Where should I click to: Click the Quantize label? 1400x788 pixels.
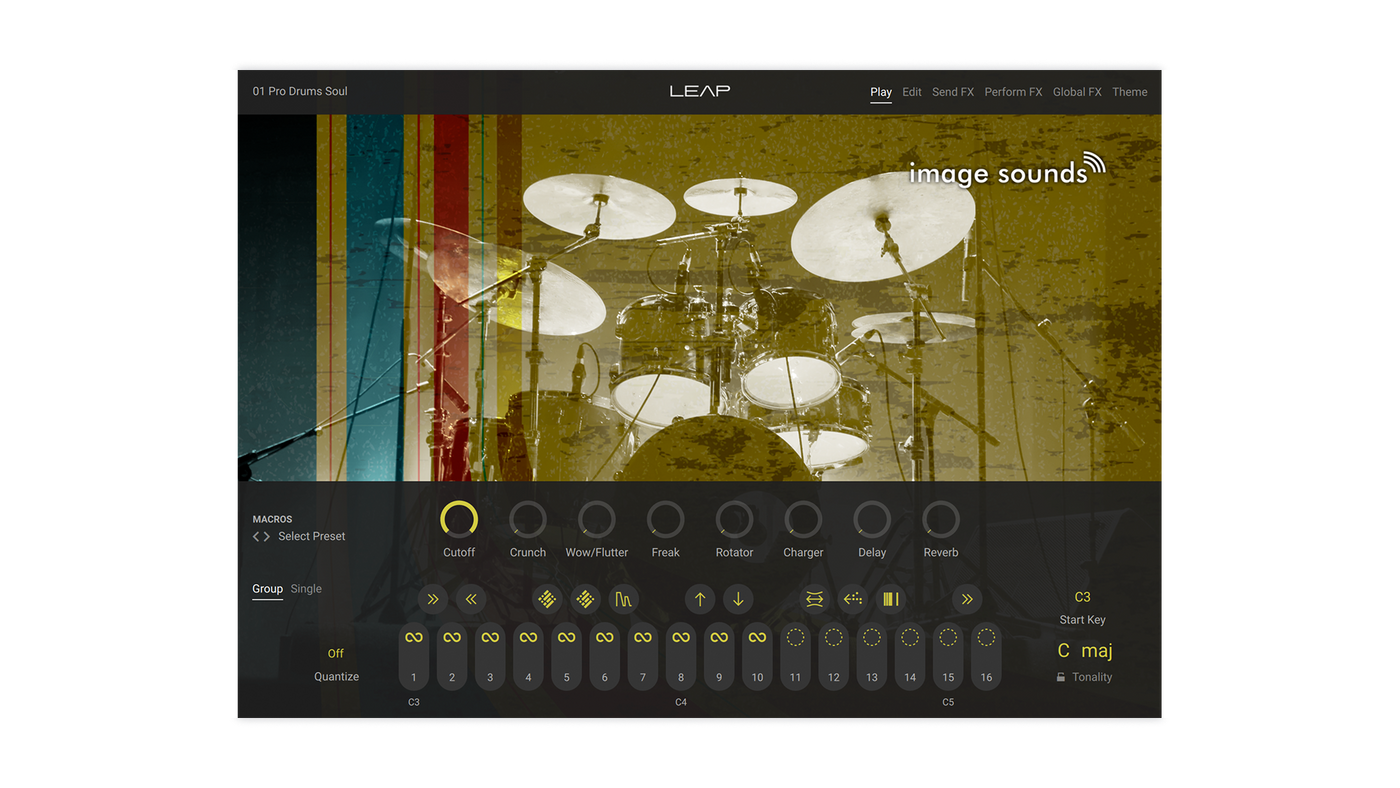336,677
